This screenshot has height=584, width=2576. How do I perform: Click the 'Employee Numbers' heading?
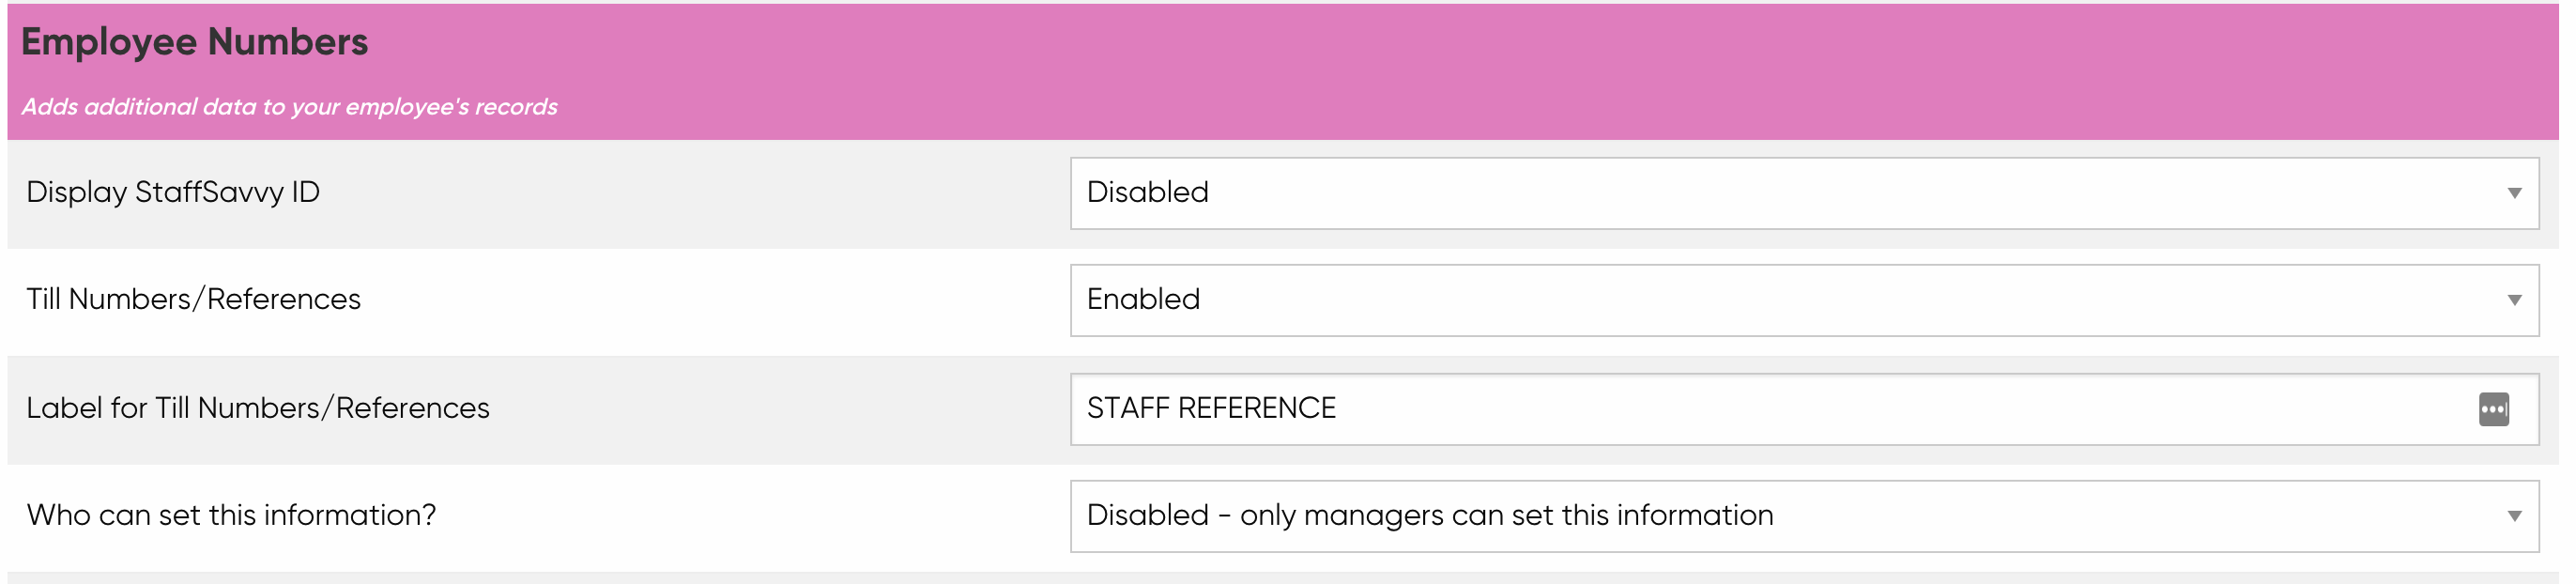click(x=195, y=42)
